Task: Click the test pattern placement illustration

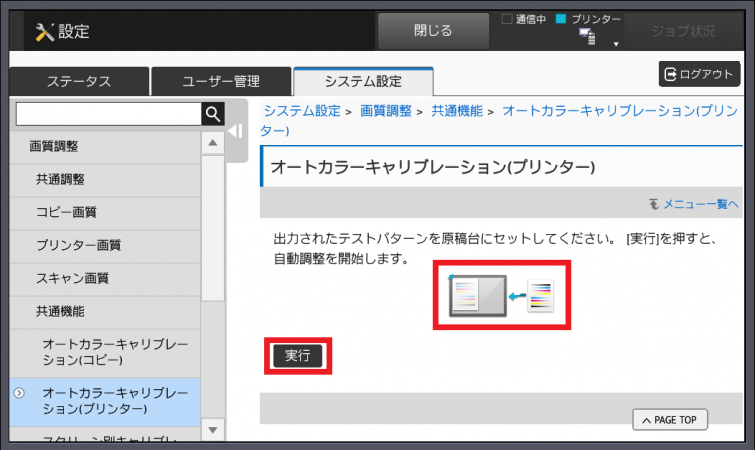Action: pyautogui.click(x=501, y=295)
